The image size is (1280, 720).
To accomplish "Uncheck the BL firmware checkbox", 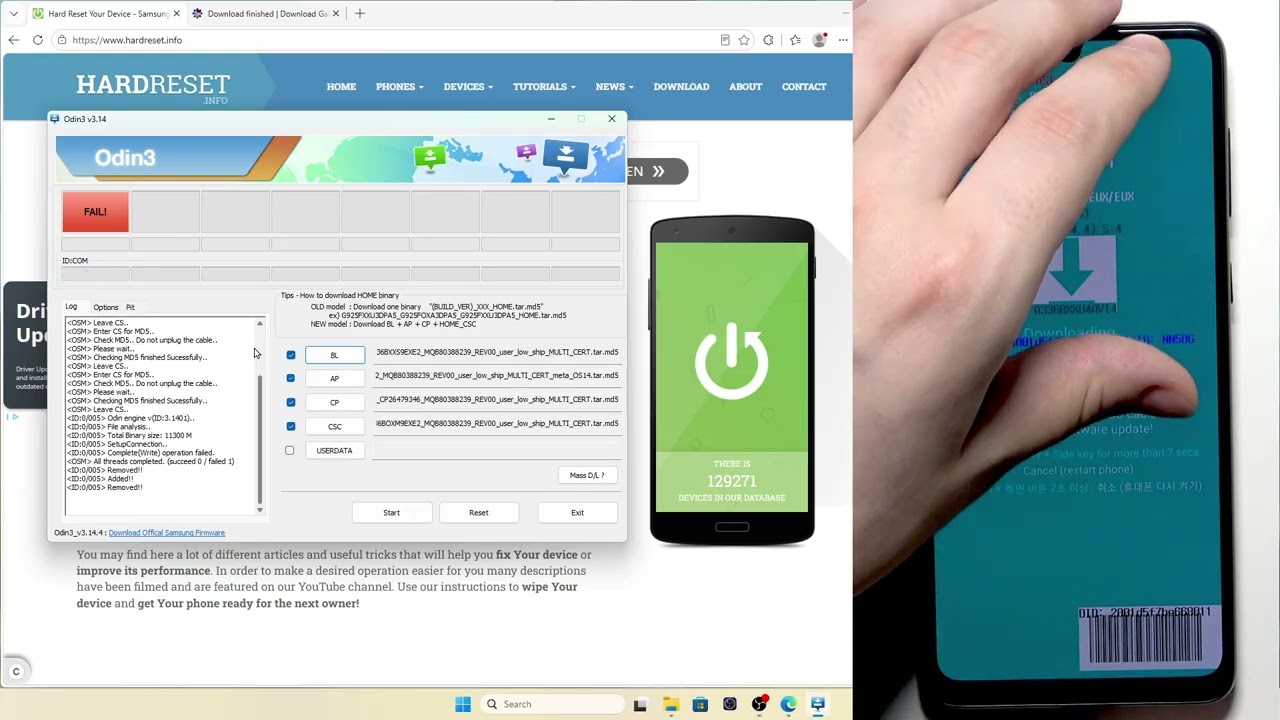I will tap(291, 355).
